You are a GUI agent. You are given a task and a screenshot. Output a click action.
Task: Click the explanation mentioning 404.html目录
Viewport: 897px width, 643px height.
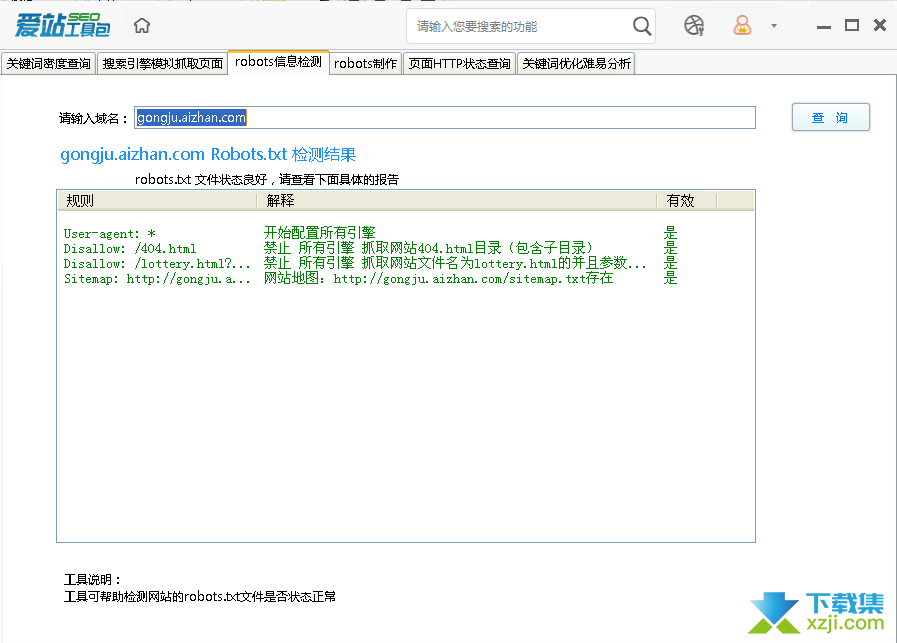pos(428,248)
